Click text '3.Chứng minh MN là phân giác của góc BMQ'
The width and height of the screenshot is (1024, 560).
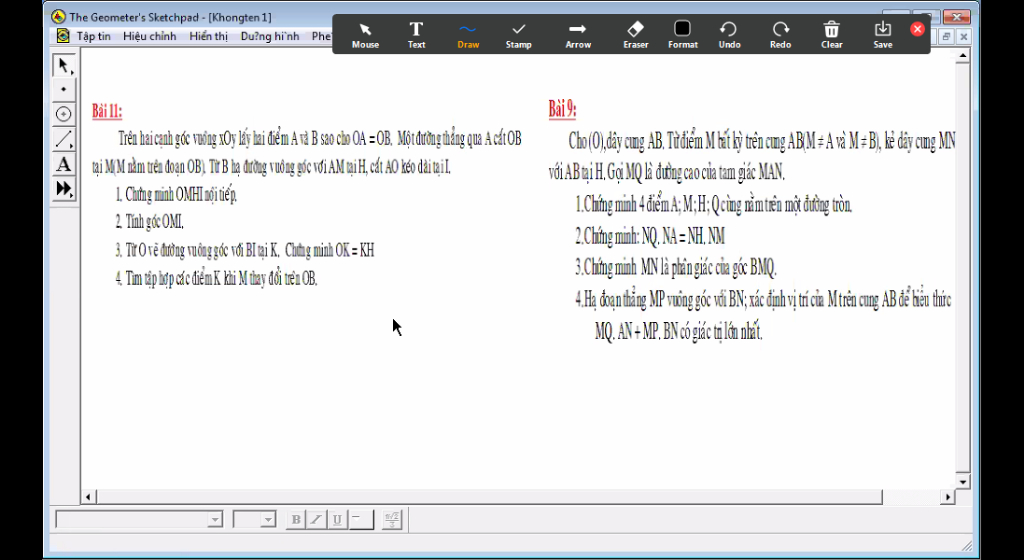(x=676, y=267)
